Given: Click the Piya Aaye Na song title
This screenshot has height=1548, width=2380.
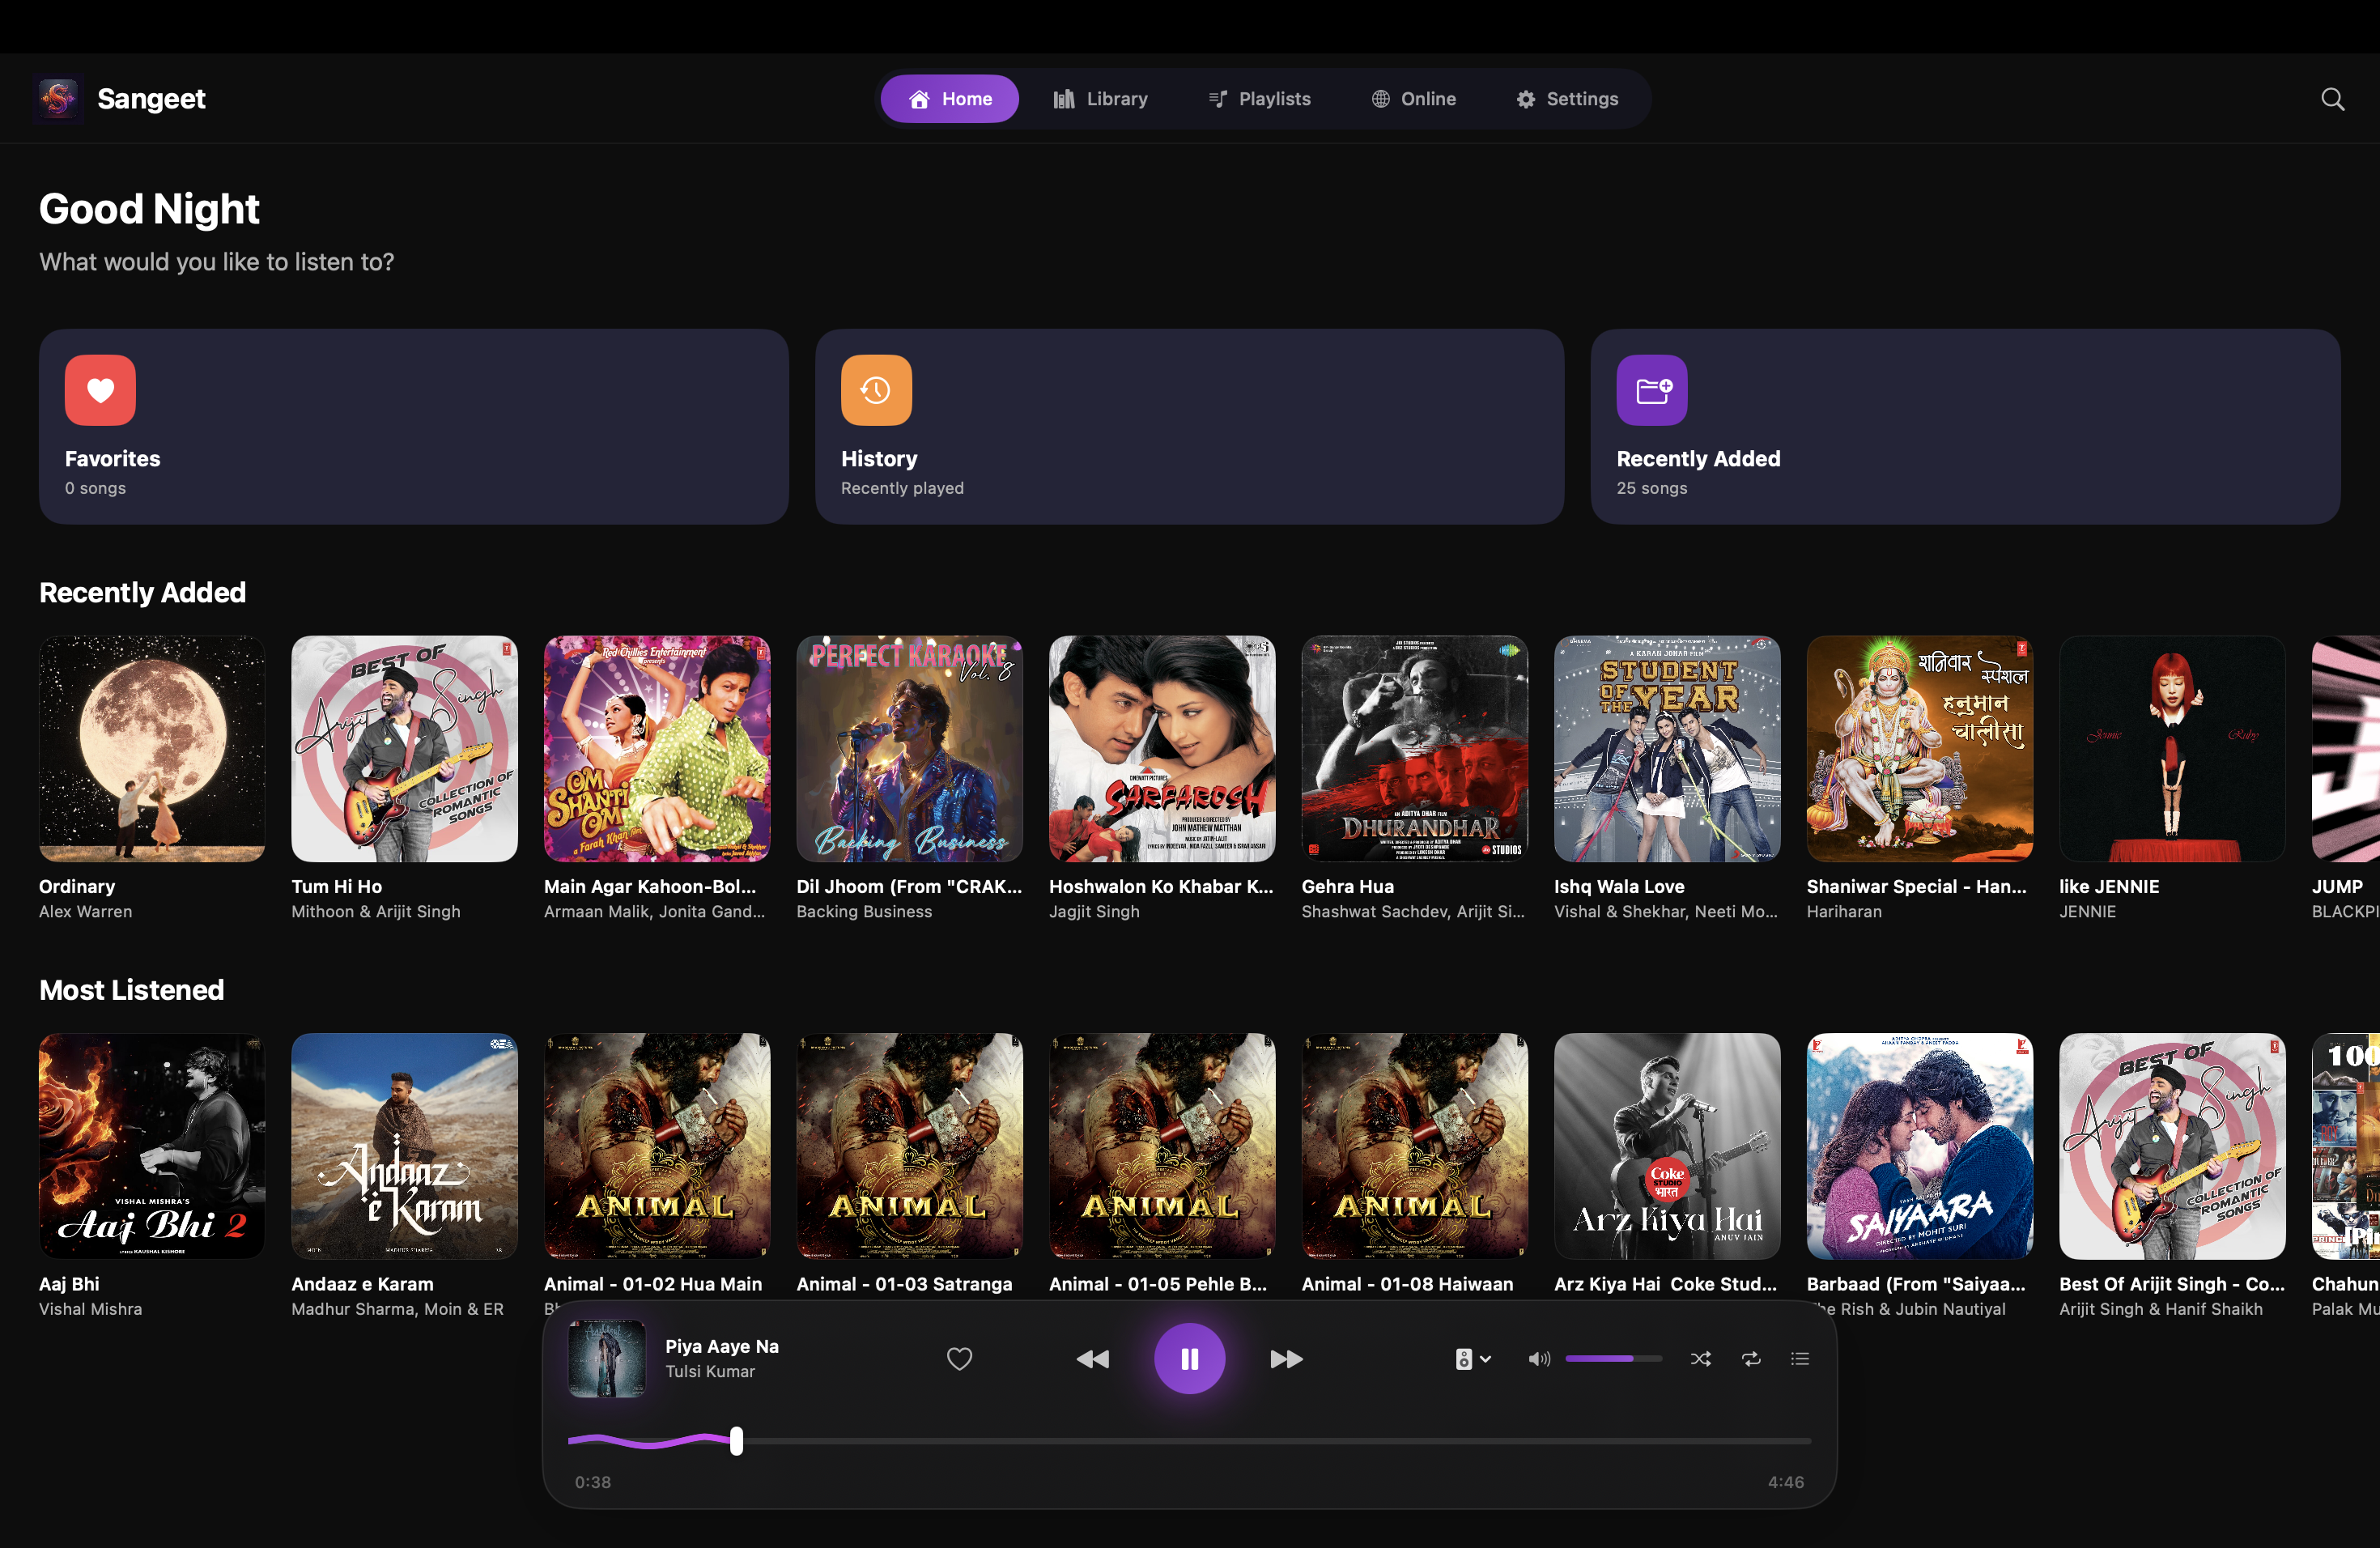Looking at the screenshot, I should pyautogui.click(x=722, y=1346).
